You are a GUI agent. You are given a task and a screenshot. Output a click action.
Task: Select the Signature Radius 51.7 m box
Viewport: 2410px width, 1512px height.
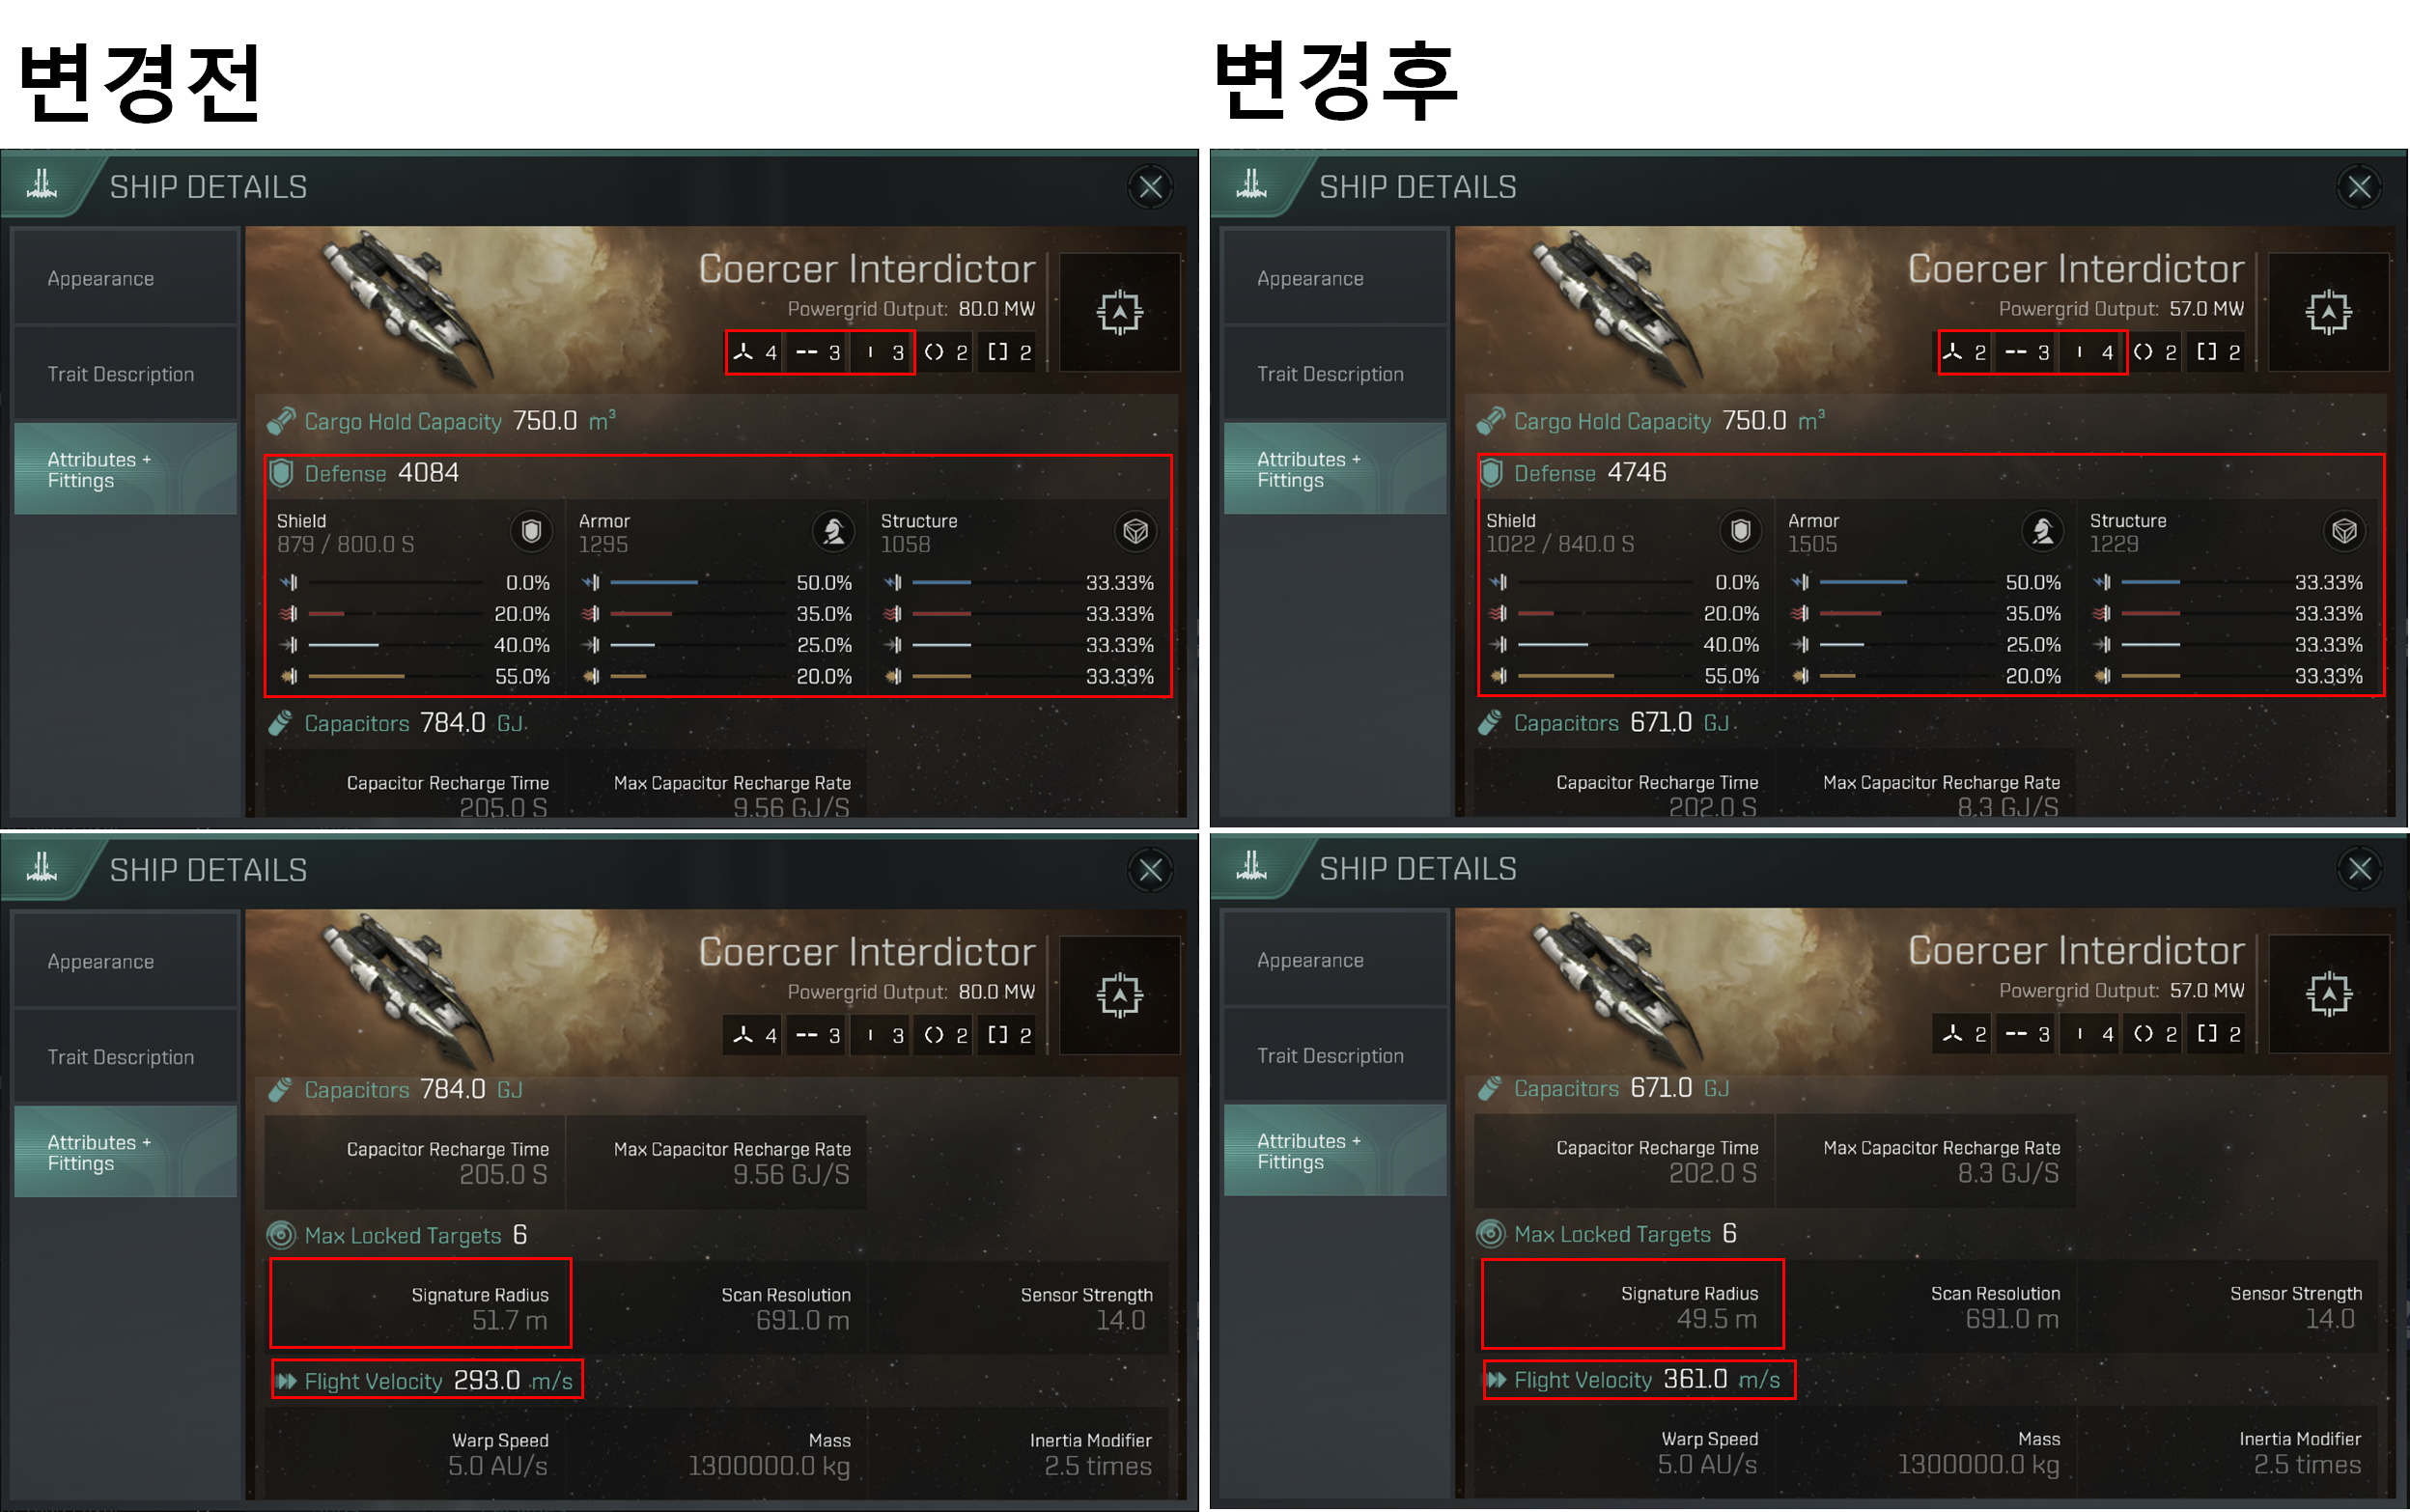tap(420, 1303)
